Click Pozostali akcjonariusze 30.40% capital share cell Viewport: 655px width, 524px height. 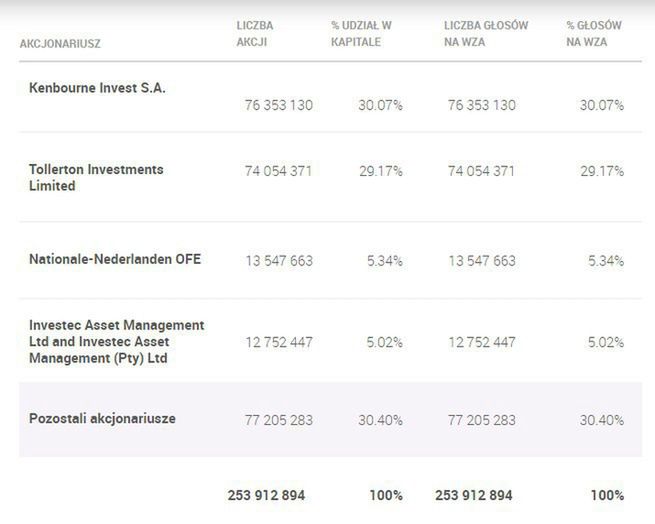[x=380, y=420]
